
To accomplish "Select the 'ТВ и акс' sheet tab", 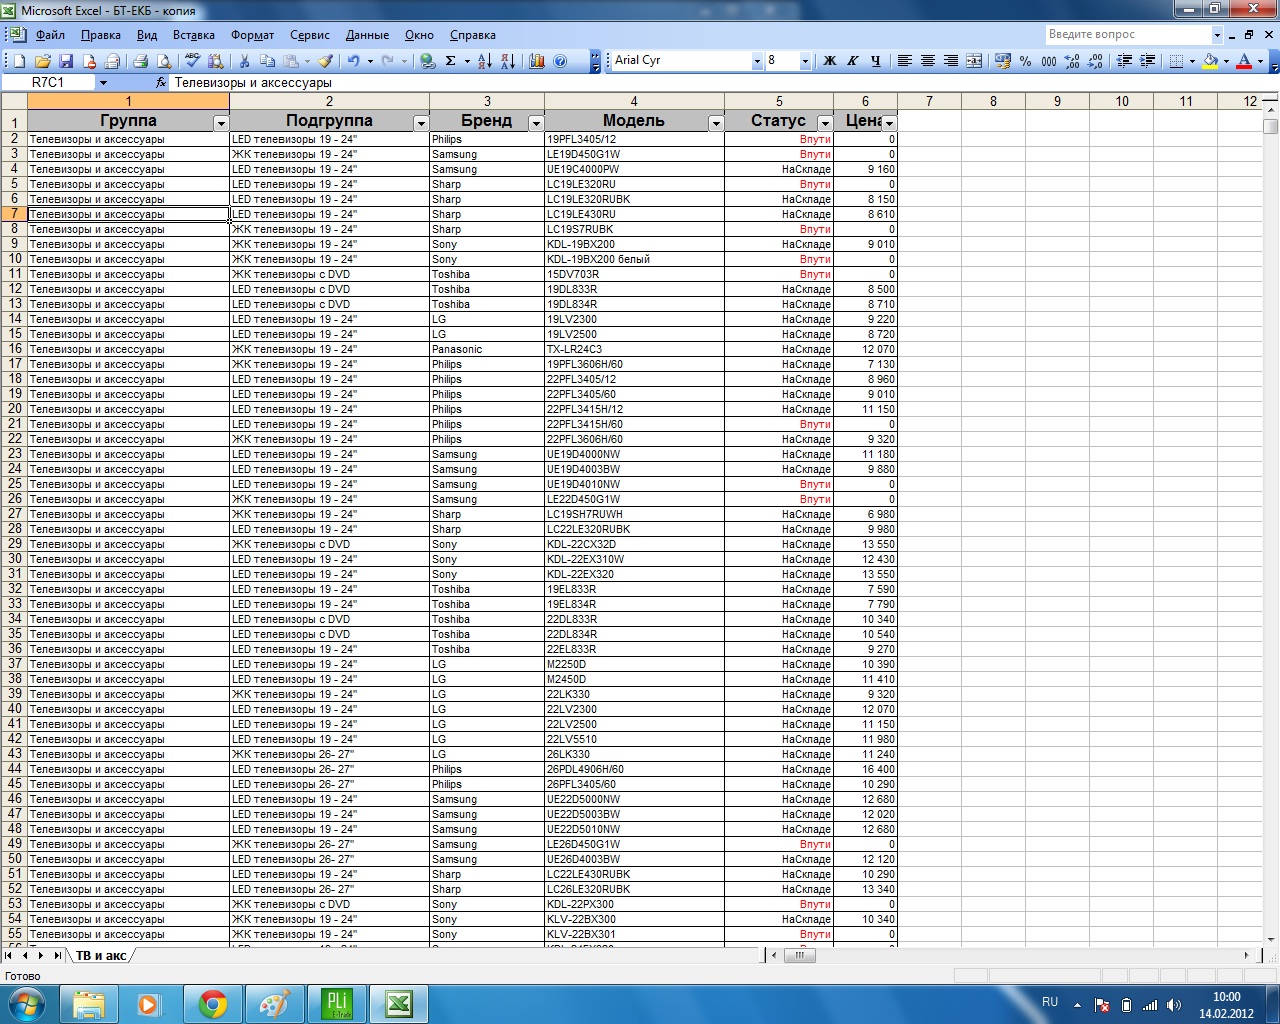I will (101, 956).
